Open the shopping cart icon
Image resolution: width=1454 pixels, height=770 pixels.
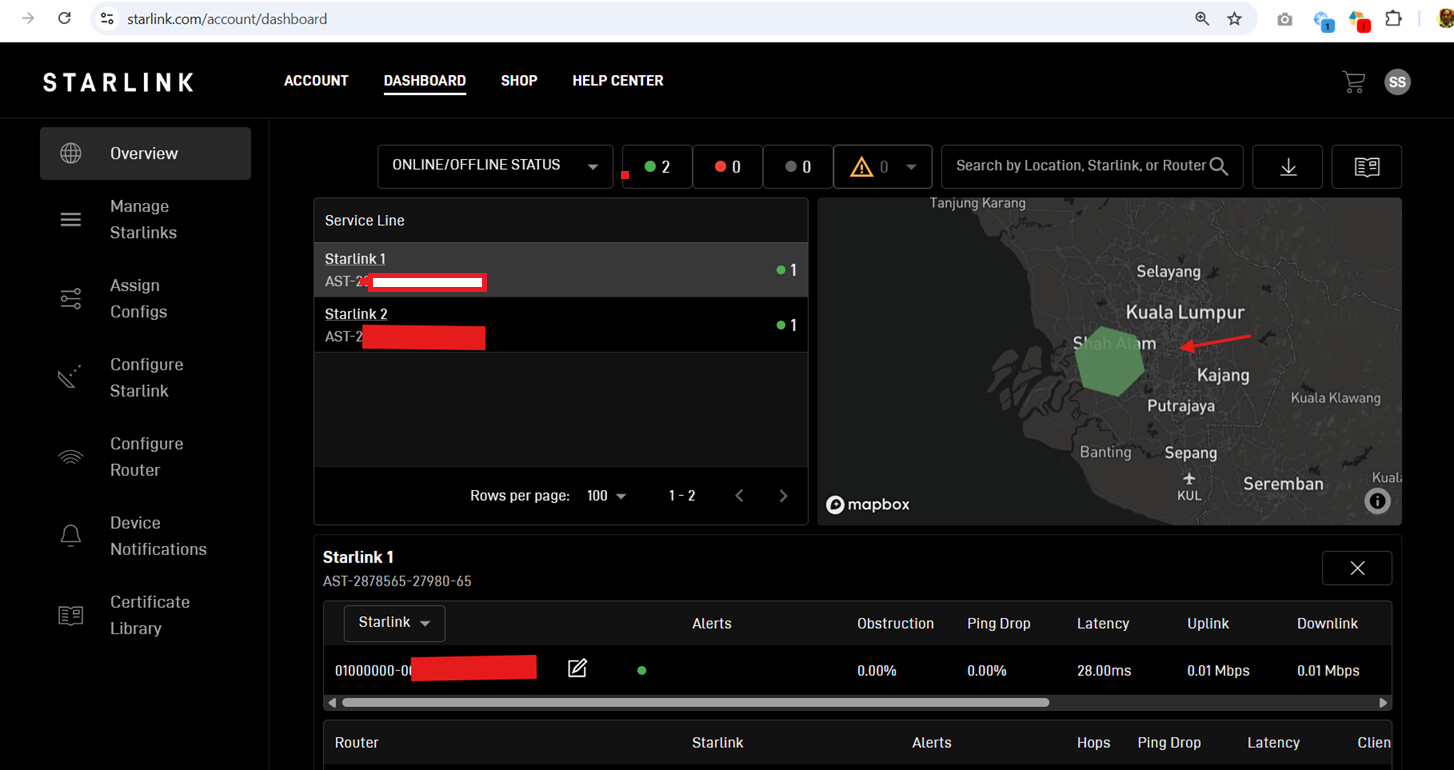(x=1353, y=82)
